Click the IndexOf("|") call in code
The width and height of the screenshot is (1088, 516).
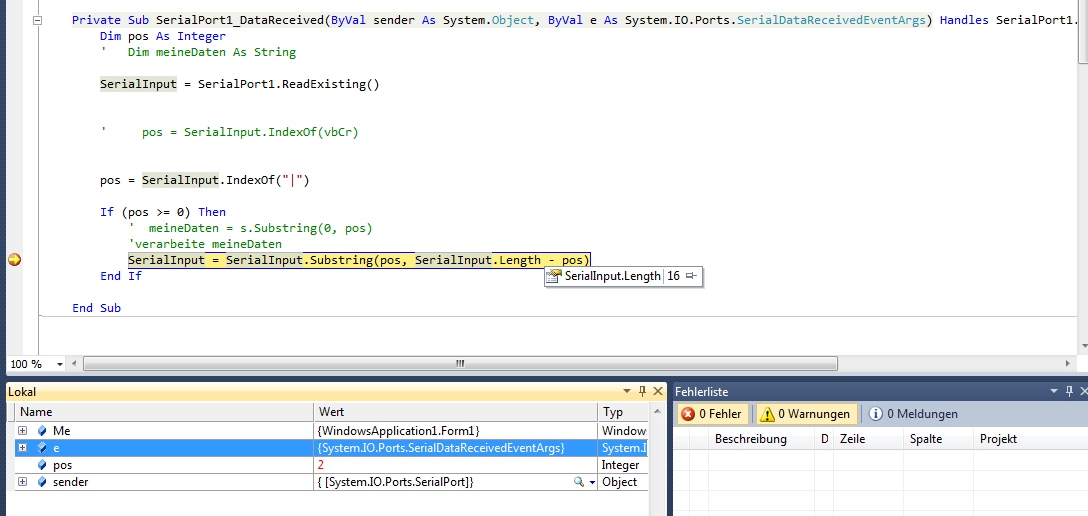(267, 180)
